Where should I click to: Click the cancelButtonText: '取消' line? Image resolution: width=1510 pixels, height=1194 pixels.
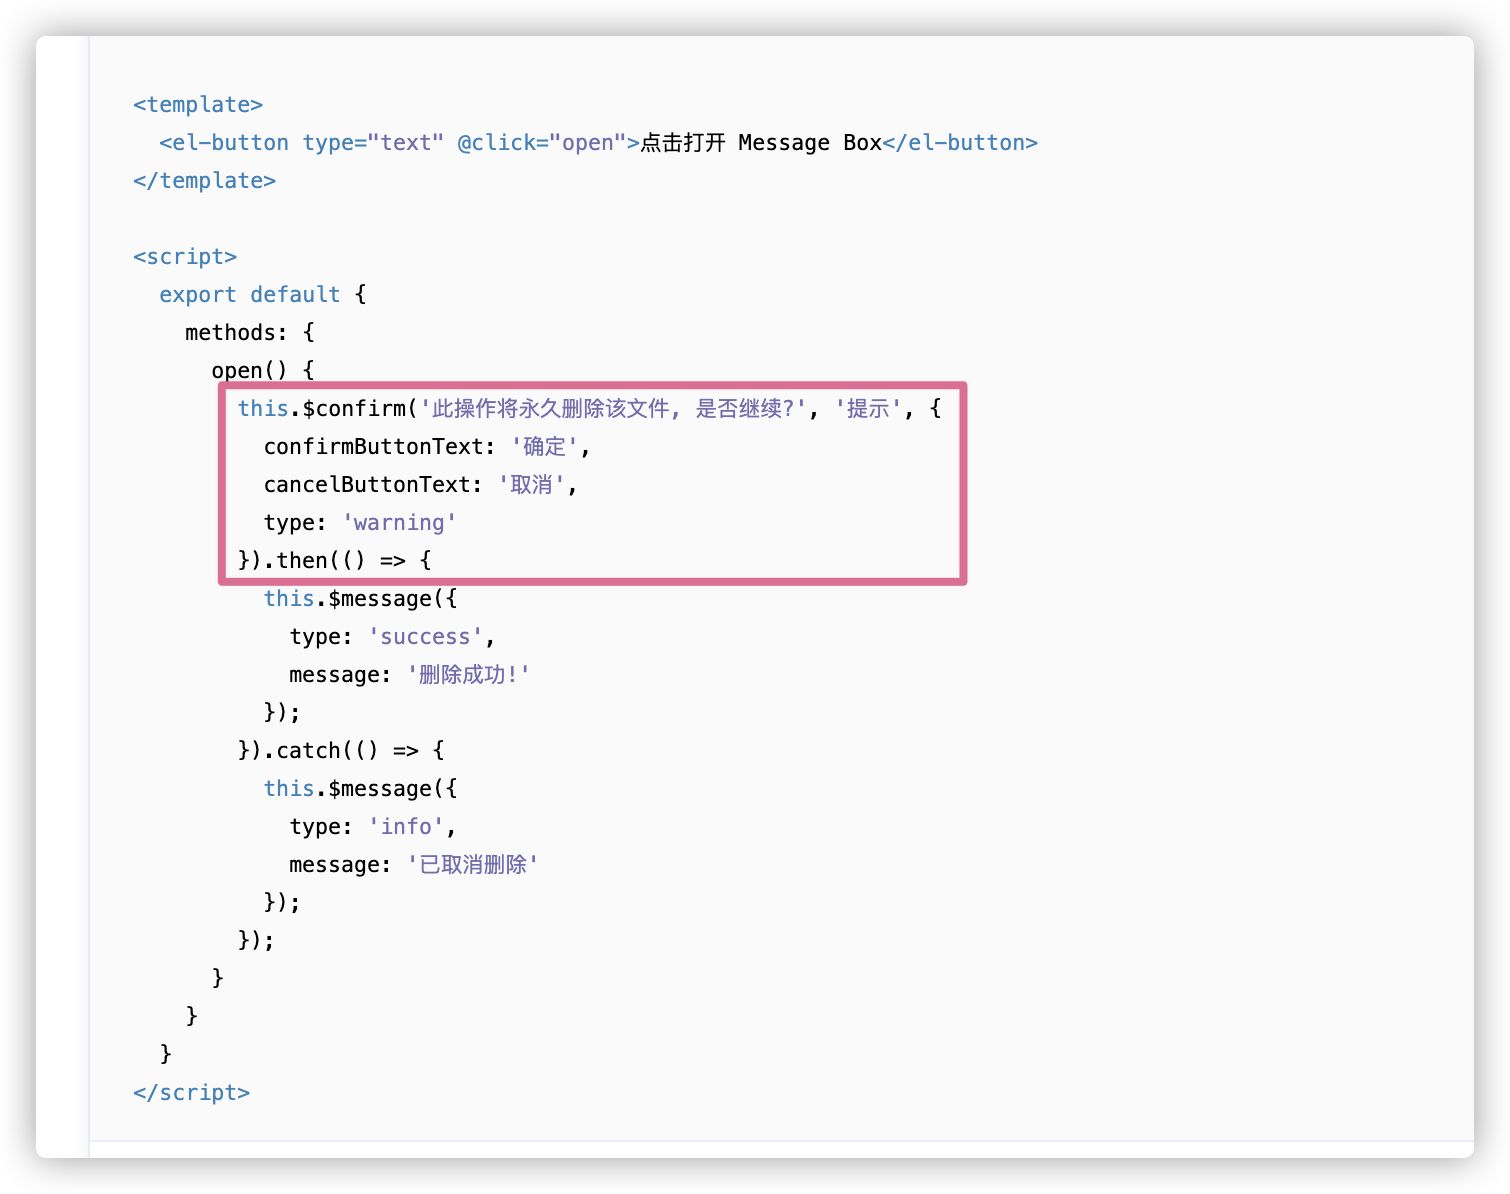pos(420,485)
